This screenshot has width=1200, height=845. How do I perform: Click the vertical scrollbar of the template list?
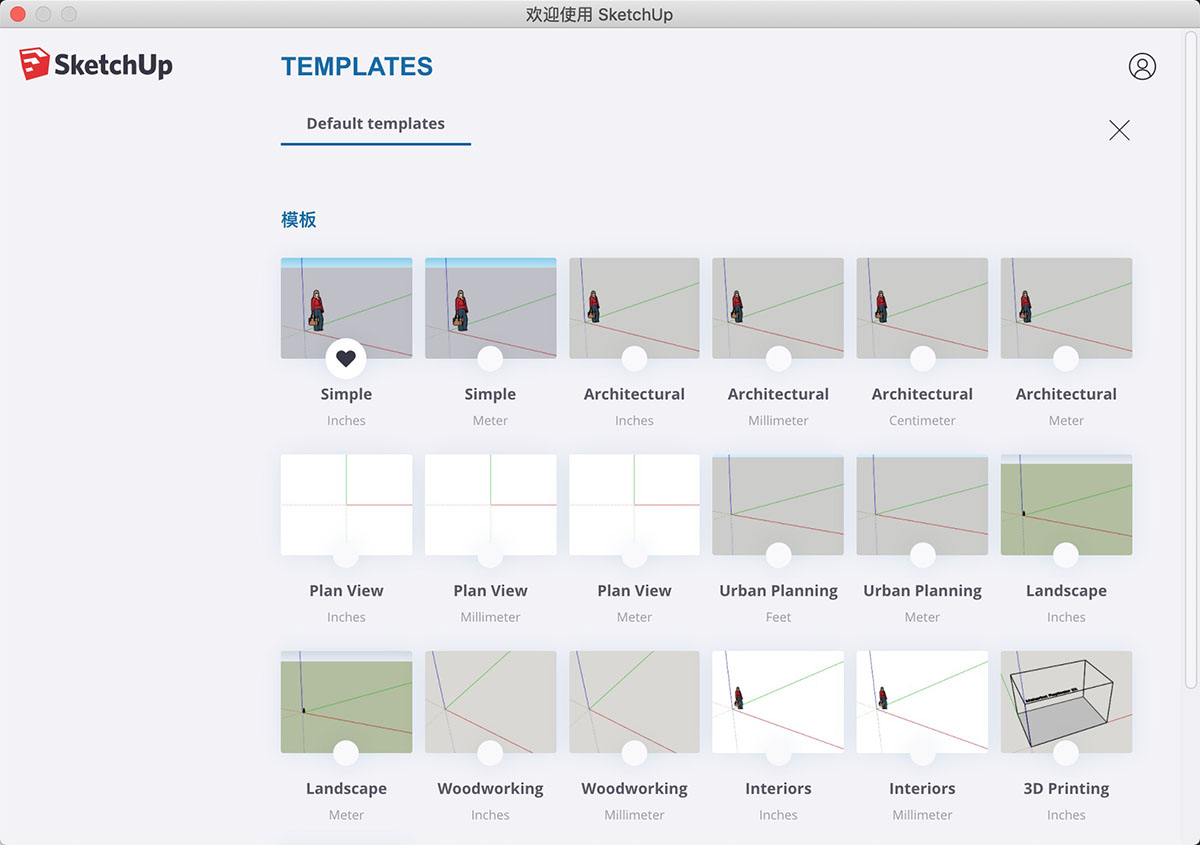tap(1190, 360)
